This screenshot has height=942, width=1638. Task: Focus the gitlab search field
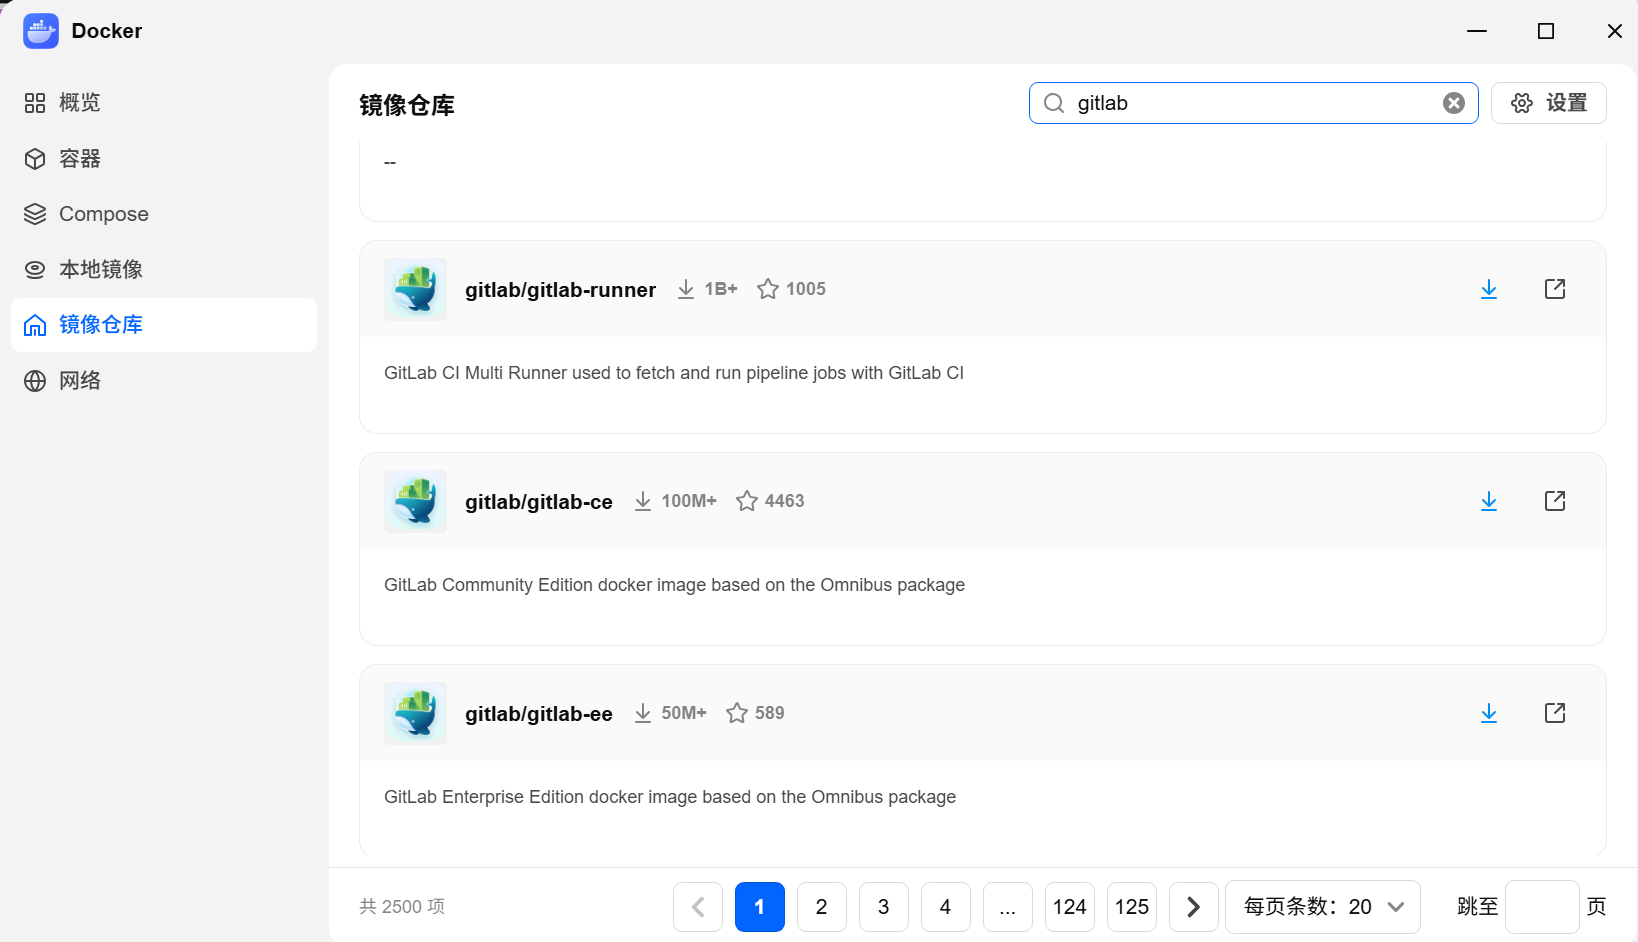1253,103
